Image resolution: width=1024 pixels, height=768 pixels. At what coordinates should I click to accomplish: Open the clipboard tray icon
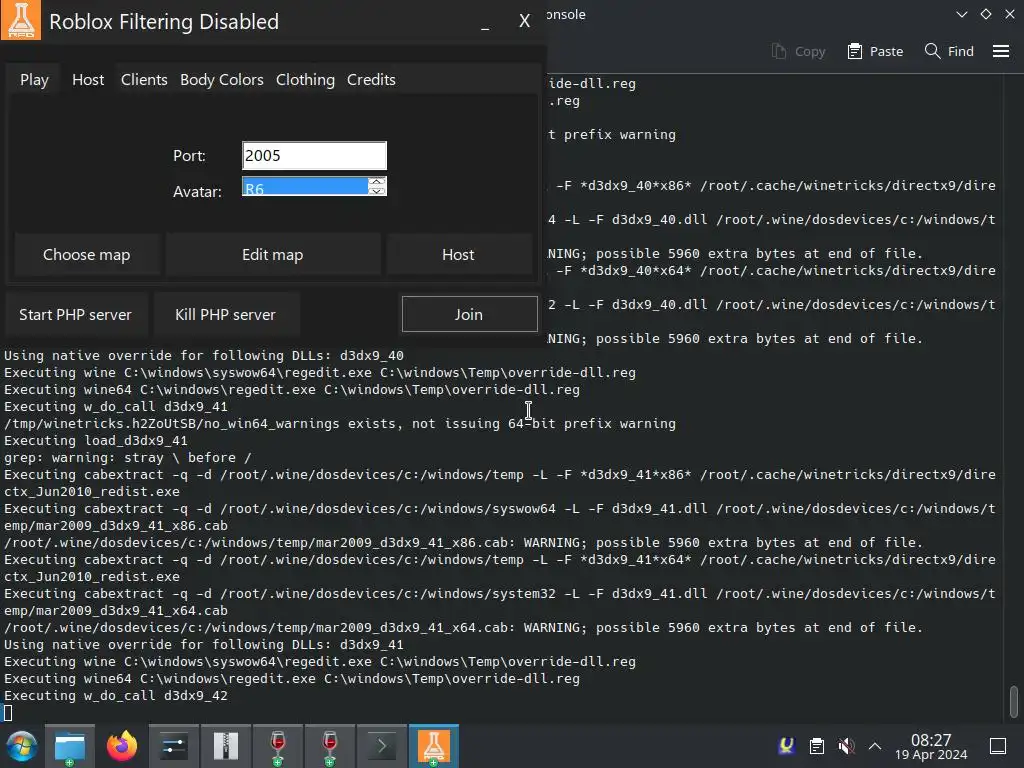click(x=817, y=746)
